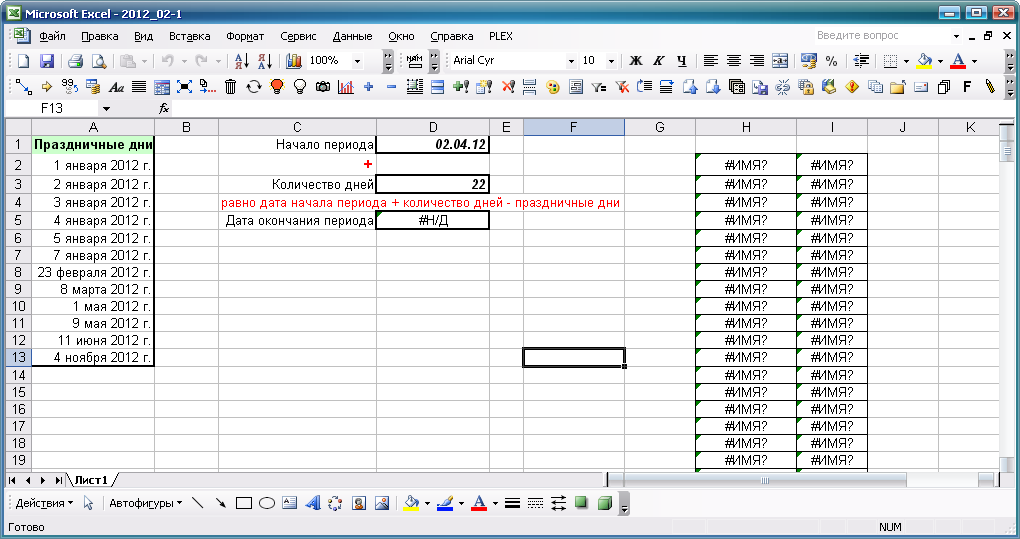
Task: Apply the yellow fill color on formatting toolbar
Action: pos(924,61)
